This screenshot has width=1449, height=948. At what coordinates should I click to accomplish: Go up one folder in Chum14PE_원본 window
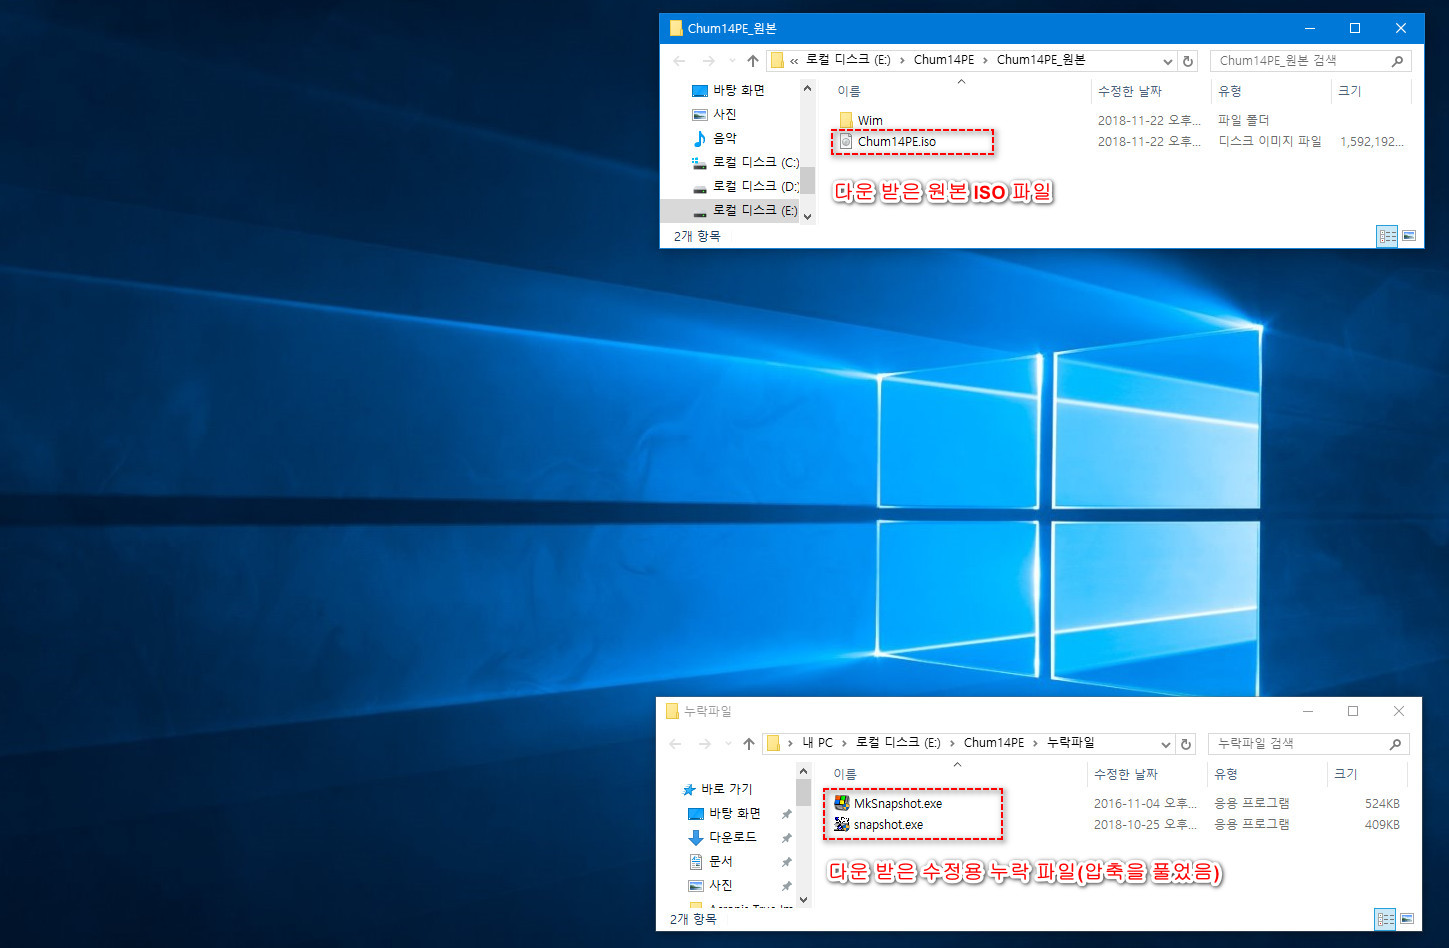tap(753, 61)
